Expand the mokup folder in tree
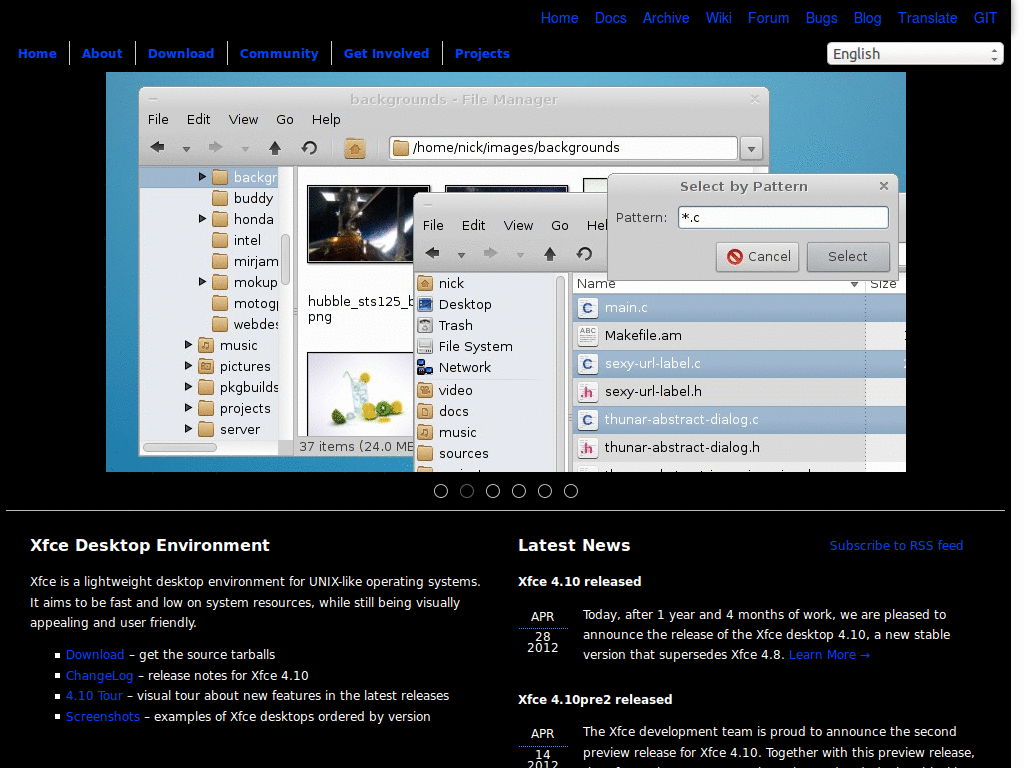The height and width of the screenshot is (768, 1024). tap(202, 281)
